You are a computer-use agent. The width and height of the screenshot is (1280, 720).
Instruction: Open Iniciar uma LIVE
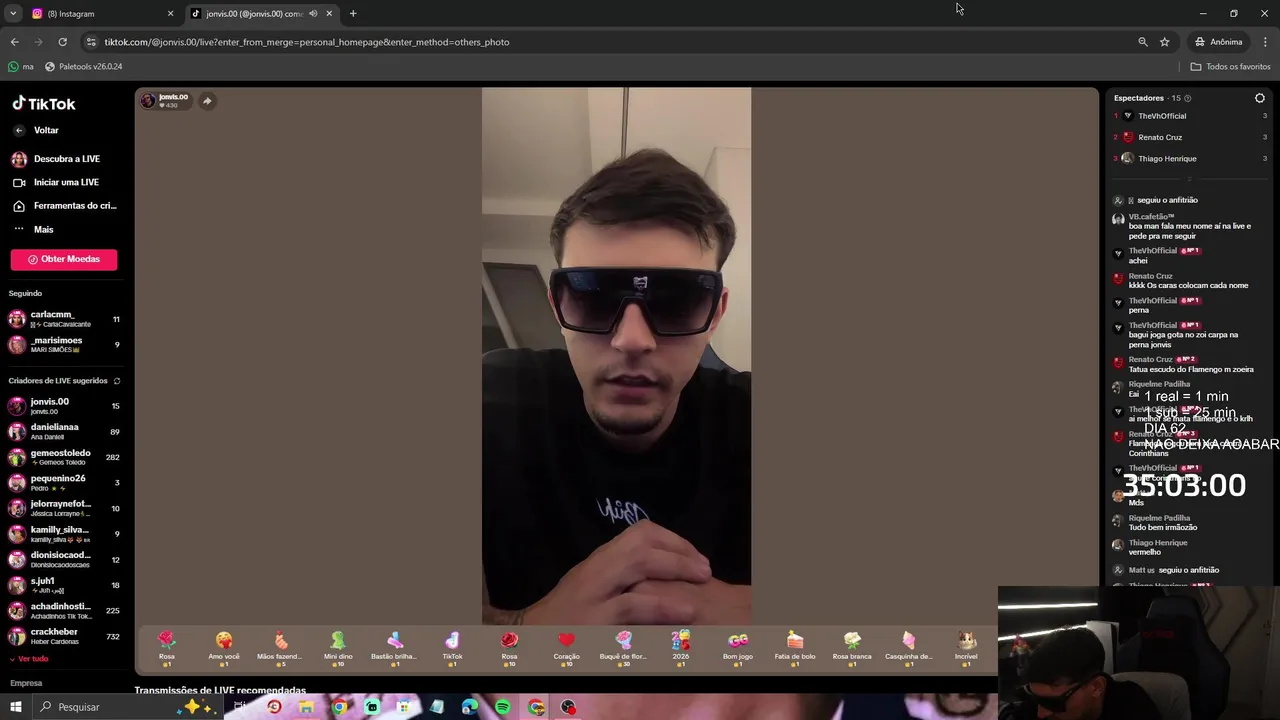click(58, 183)
